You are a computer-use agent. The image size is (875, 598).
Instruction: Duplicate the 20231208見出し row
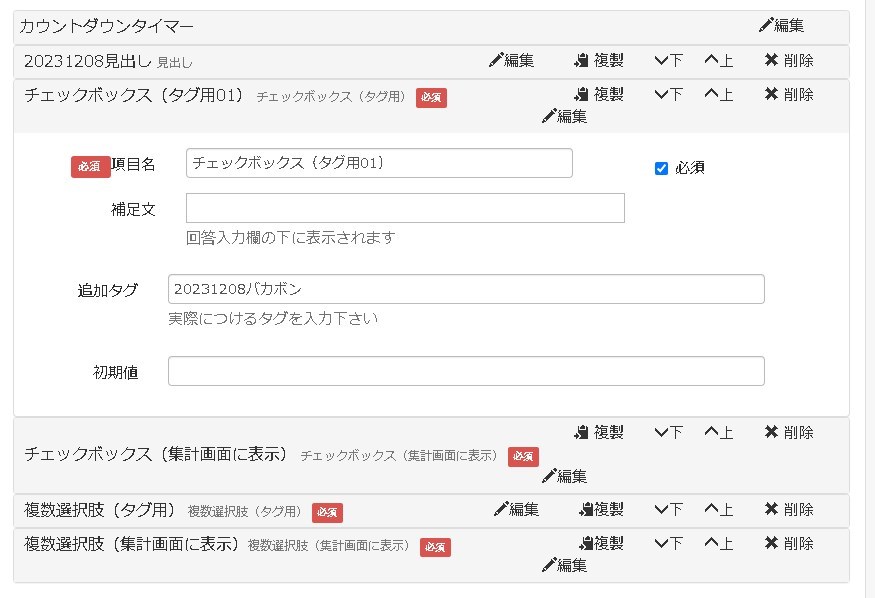pos(598,60)
